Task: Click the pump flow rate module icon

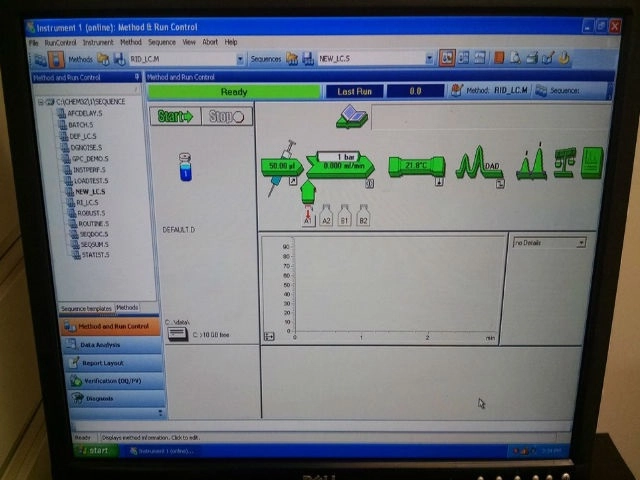Action: (340, 166)
